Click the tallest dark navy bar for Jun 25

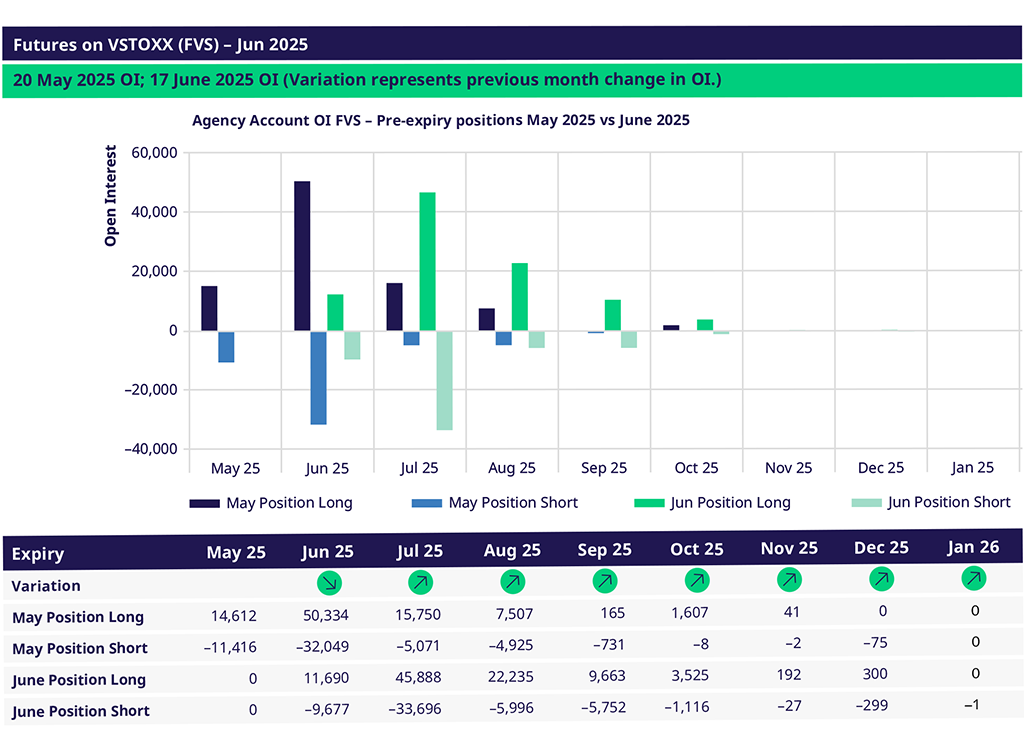(x=302, y=256)
